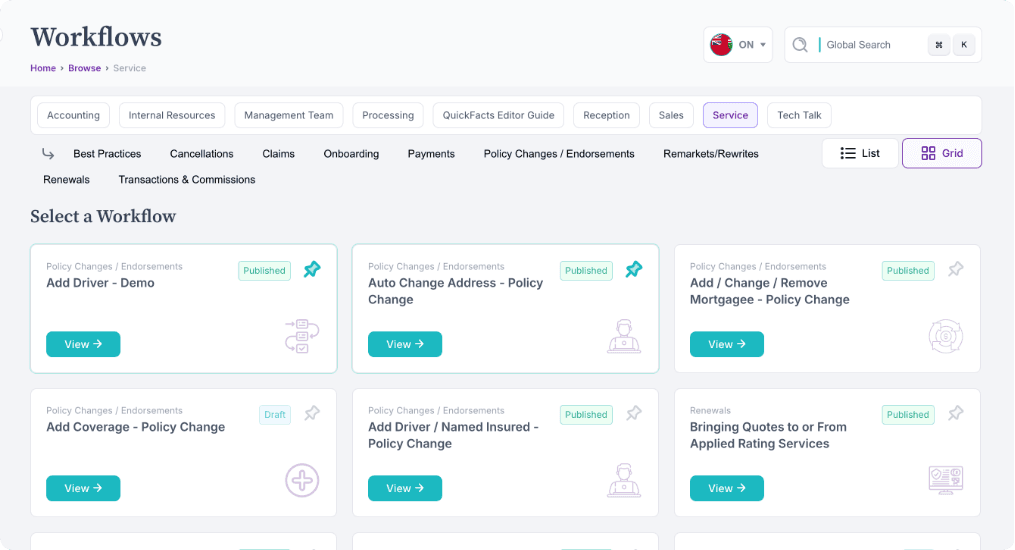Click pin icon on Bringing Quotes card

(x=956, y=414)
